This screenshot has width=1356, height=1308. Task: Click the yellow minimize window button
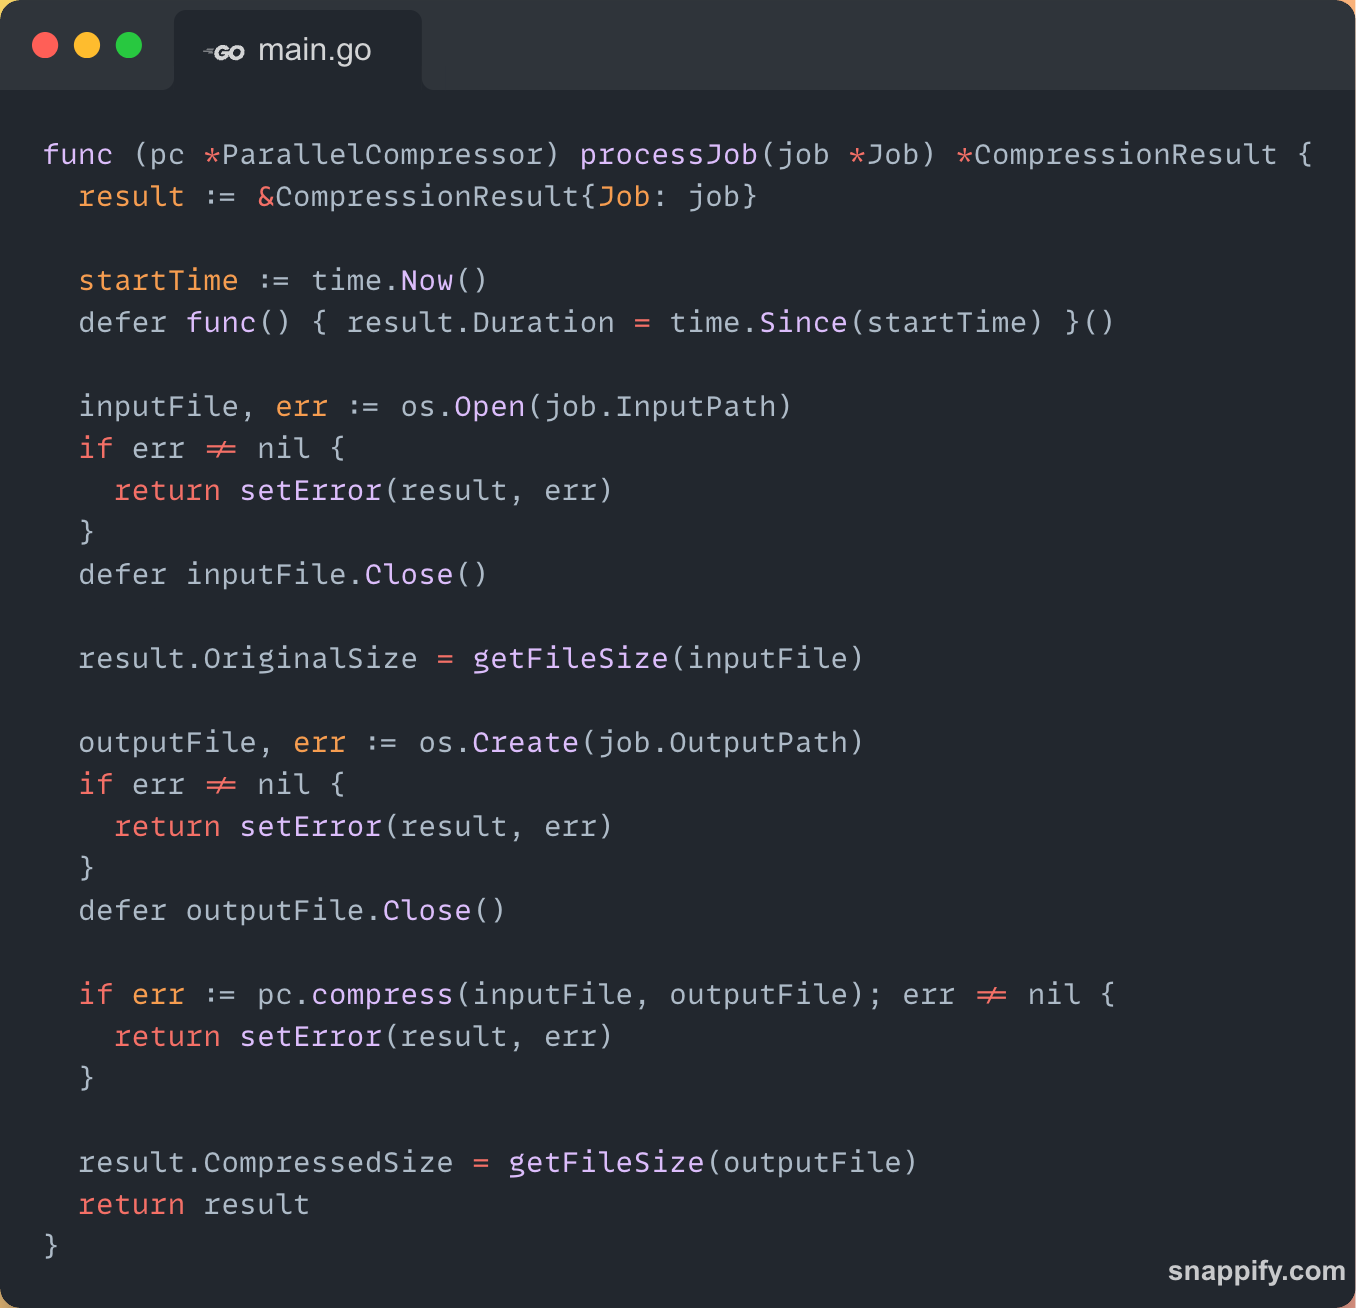[x=87, y=45]
